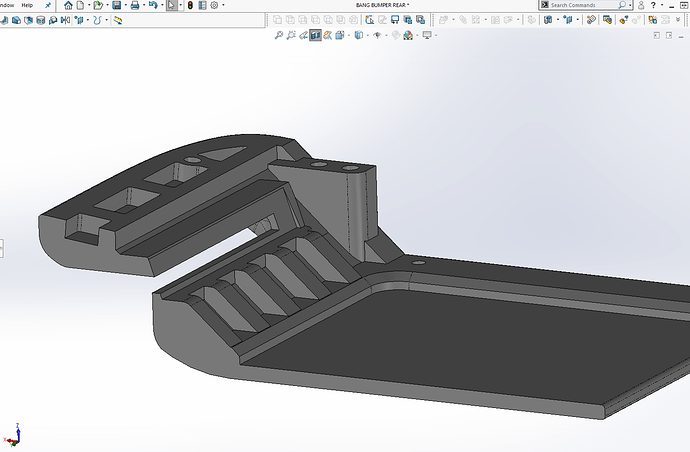
Task: Open View Orientation cube
Action: [x=339, y=35]
